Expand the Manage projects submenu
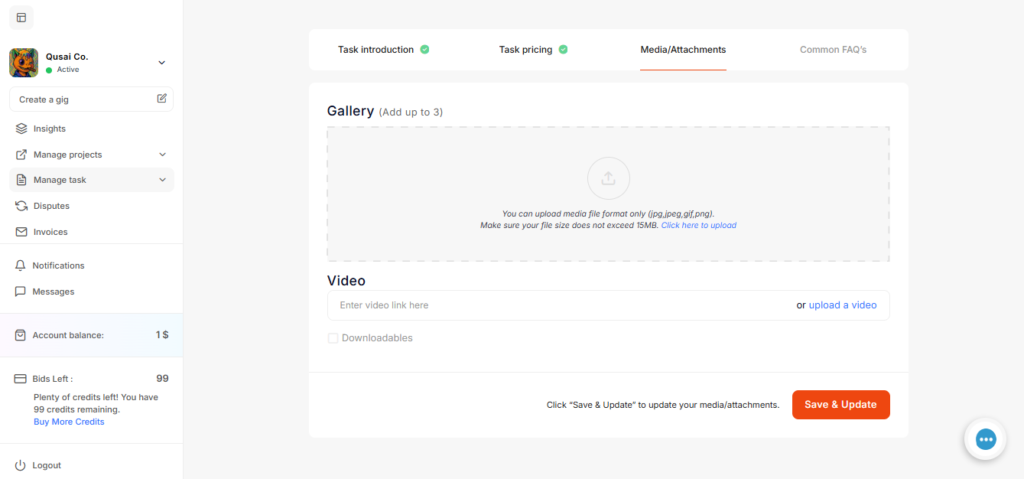This screenshot has height=479, width=1024. [162, 155]
